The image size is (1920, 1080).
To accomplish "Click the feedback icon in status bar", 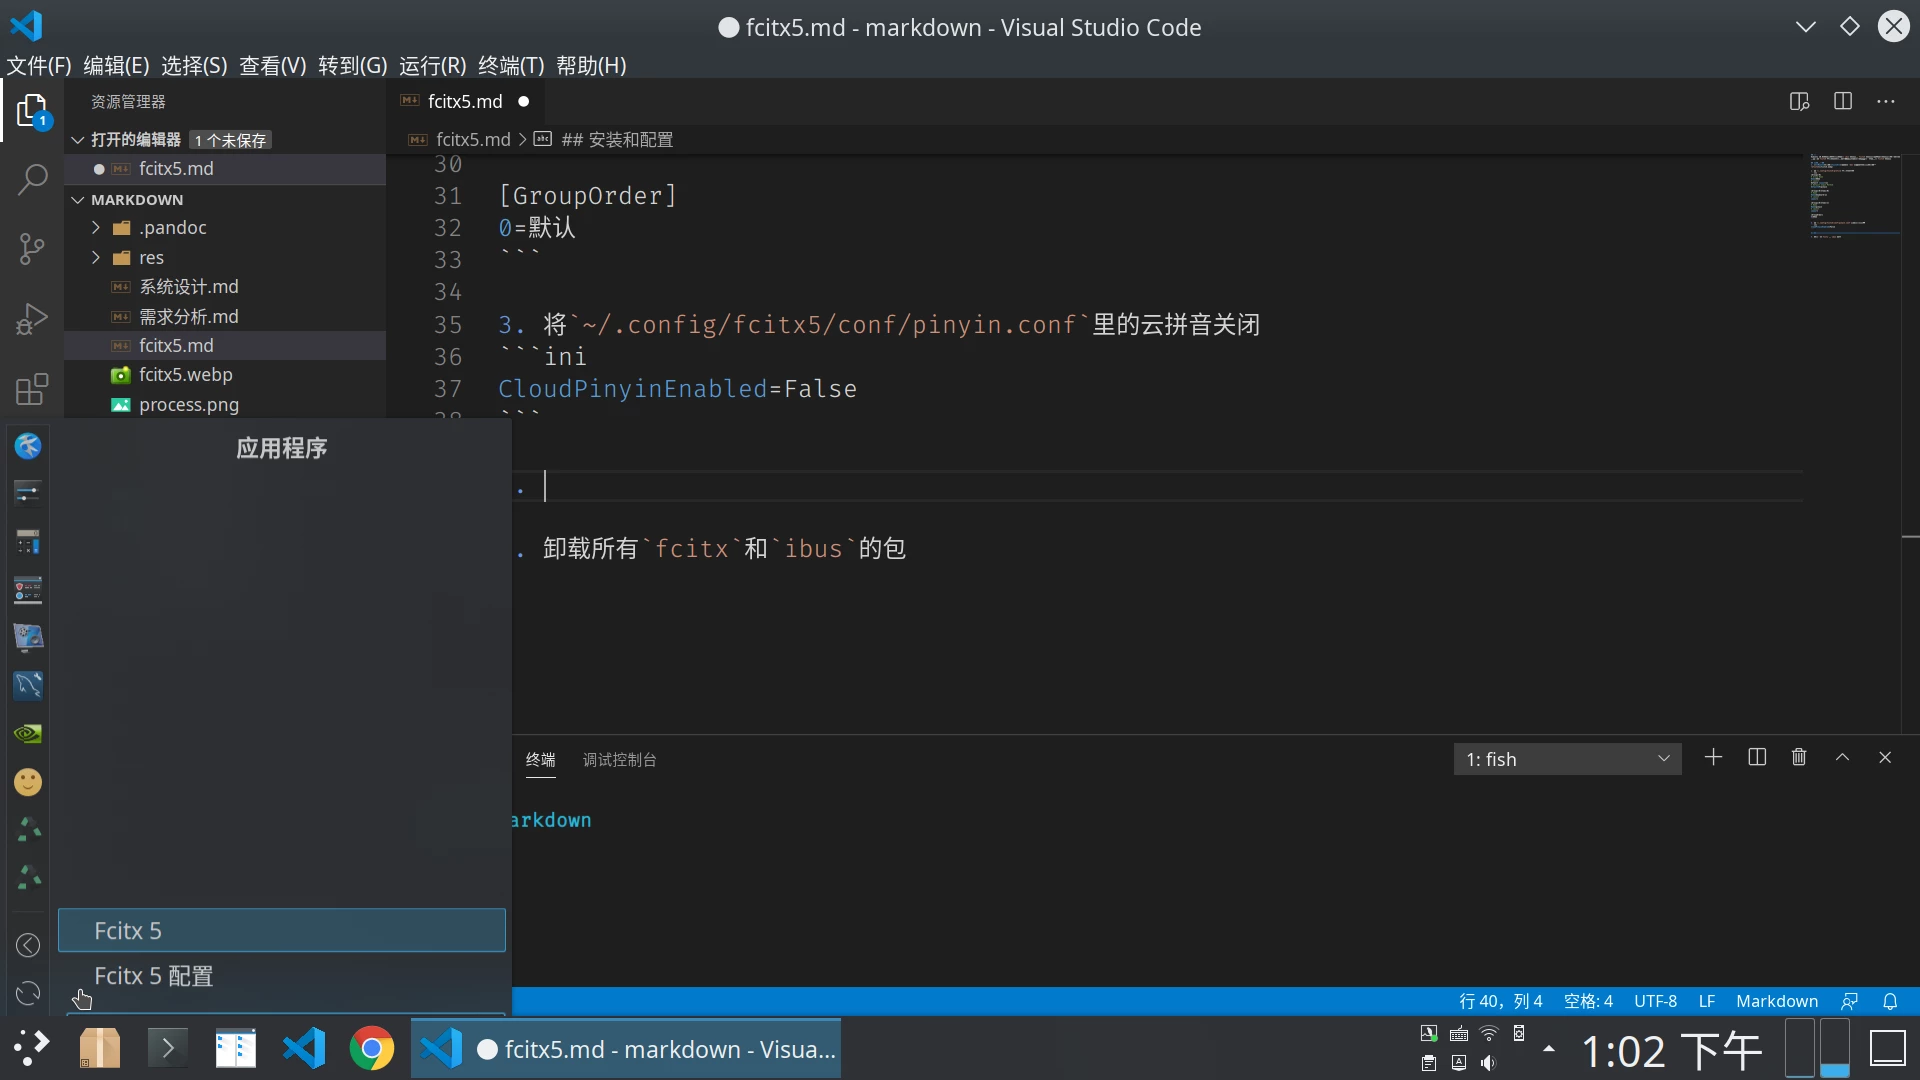I will click(1849, 1001).
